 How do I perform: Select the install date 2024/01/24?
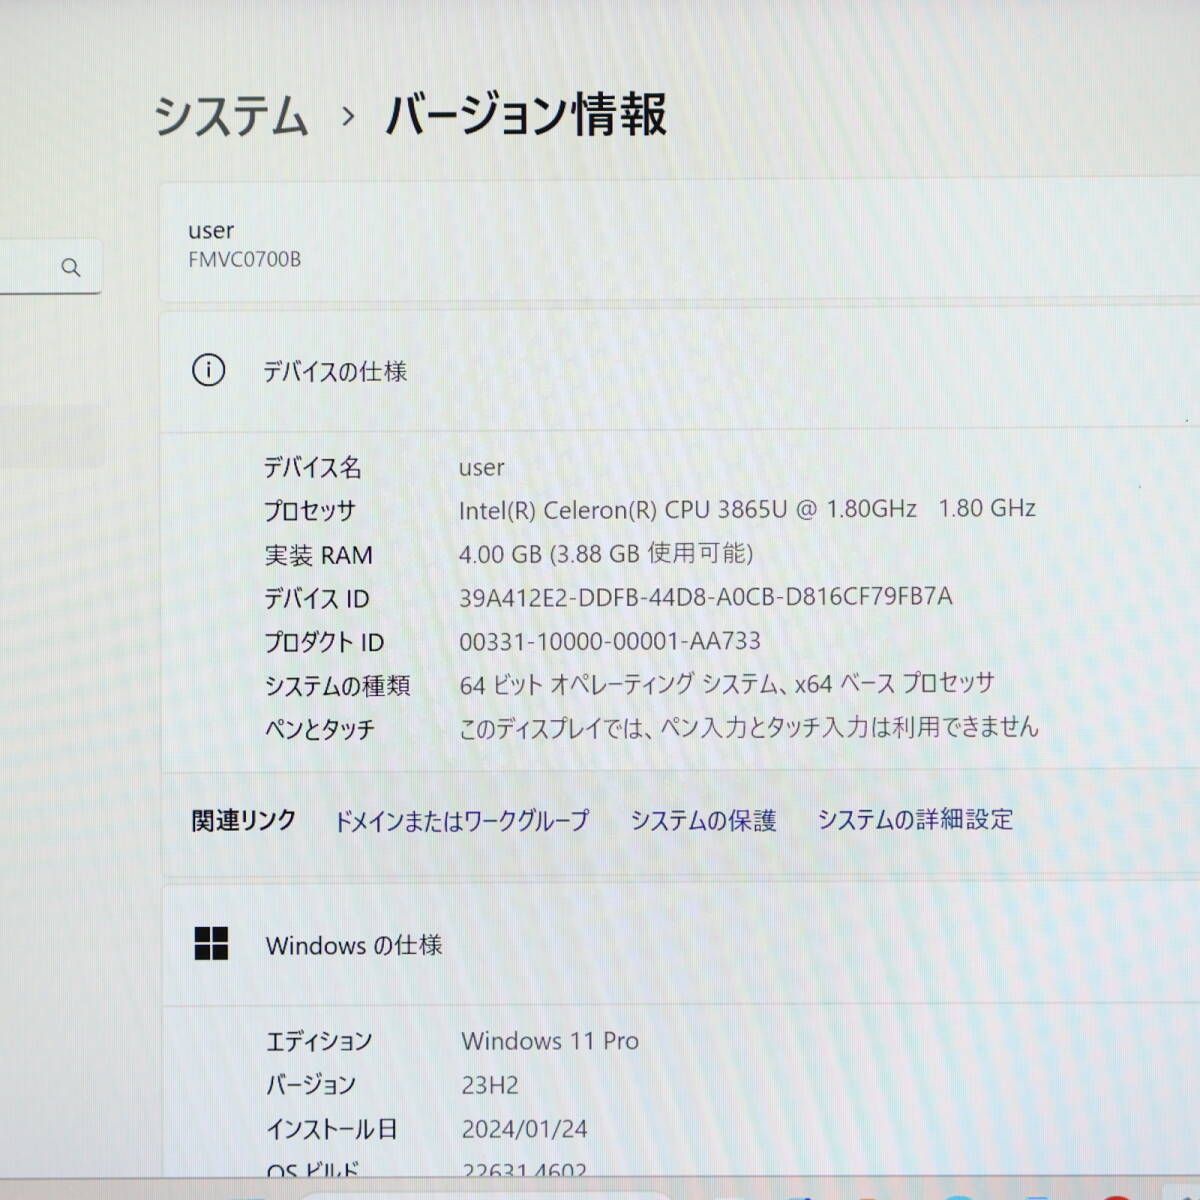pos(525,1130)
